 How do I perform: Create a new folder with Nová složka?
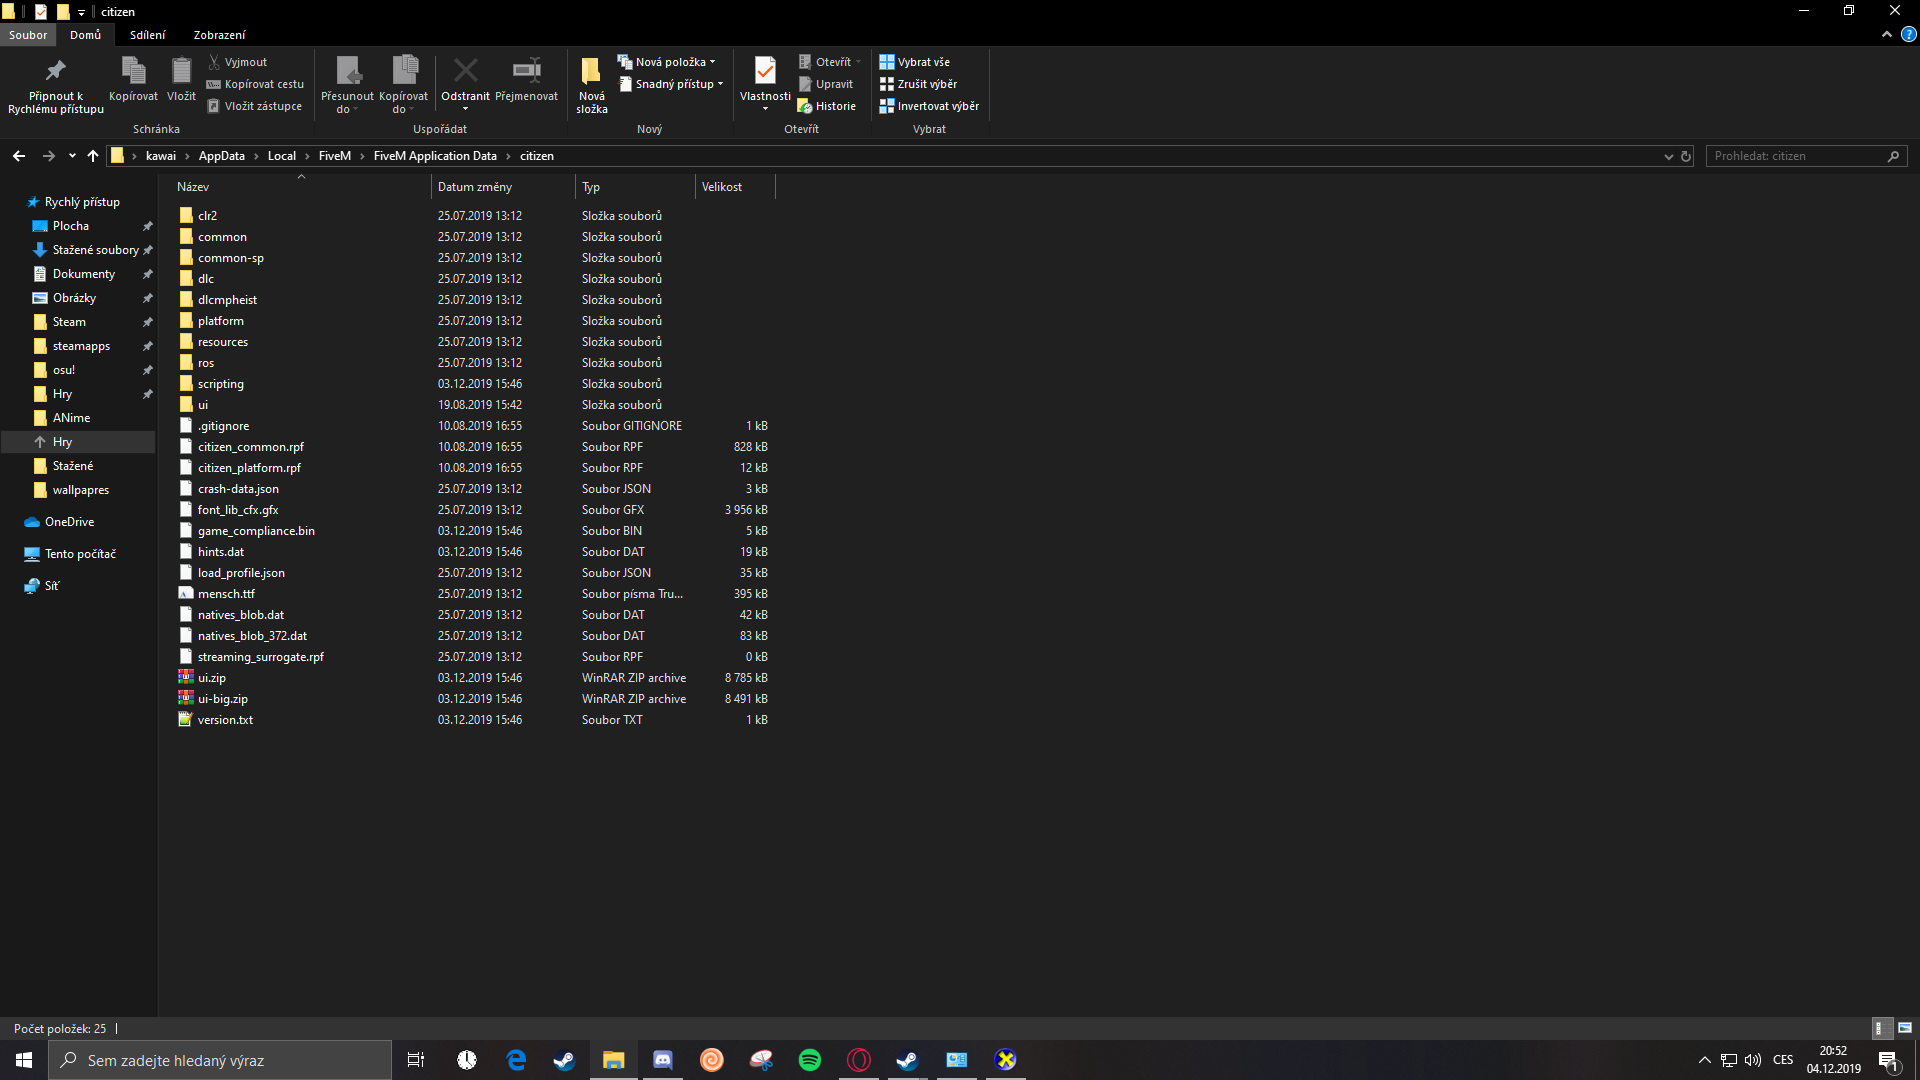(590, 82)
